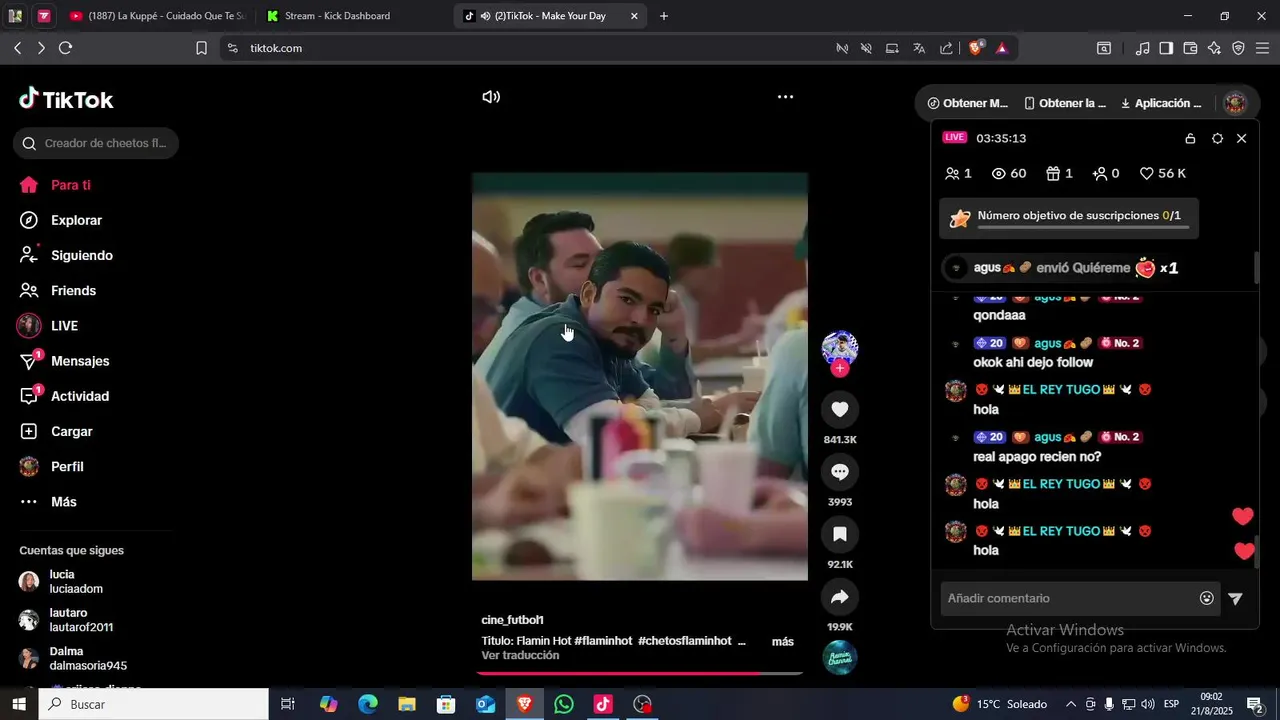The width and height of the screenshot is (1280, 720).
Task: Click the TikTok logo
Action: [66, 99]
